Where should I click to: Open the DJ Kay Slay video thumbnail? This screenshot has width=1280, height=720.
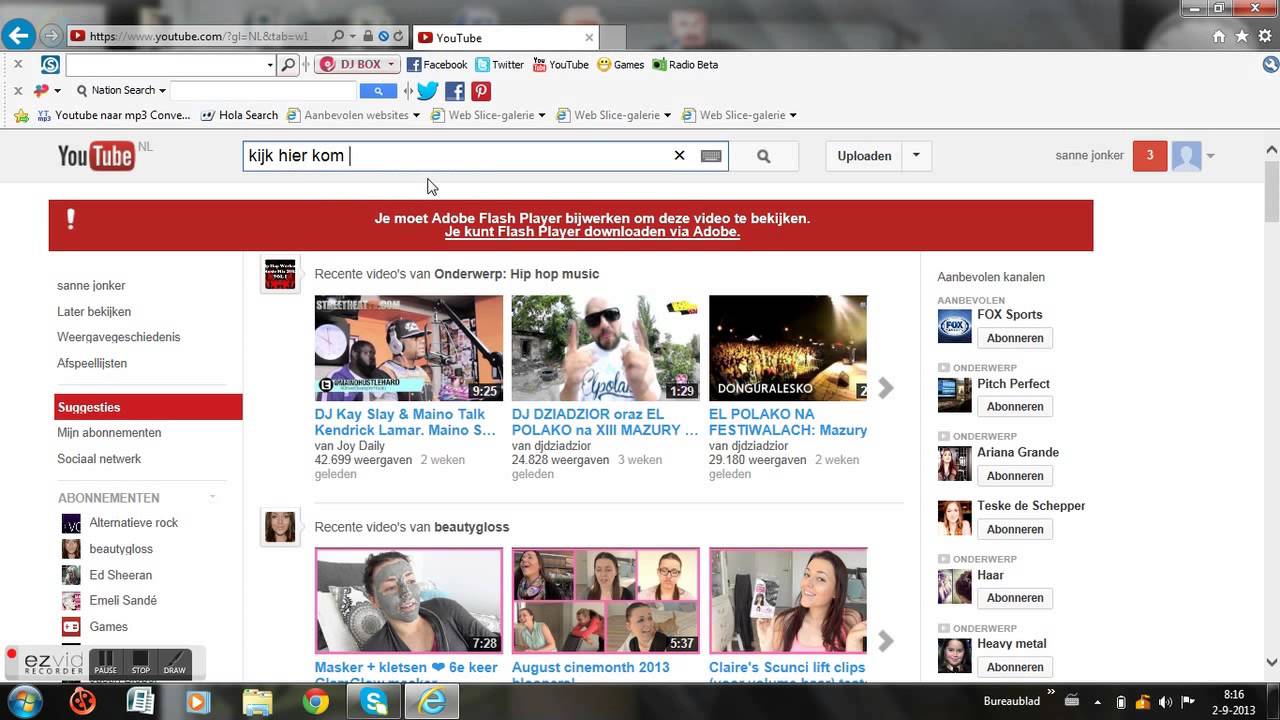(x=409, y=348)
